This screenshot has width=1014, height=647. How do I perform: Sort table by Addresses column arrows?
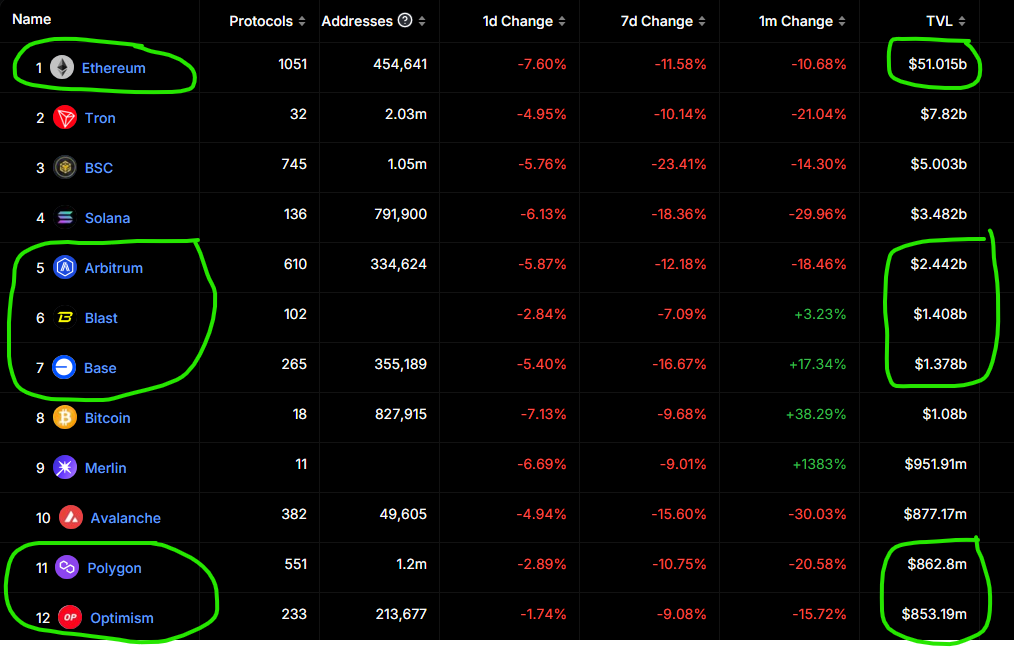point(422,21)
